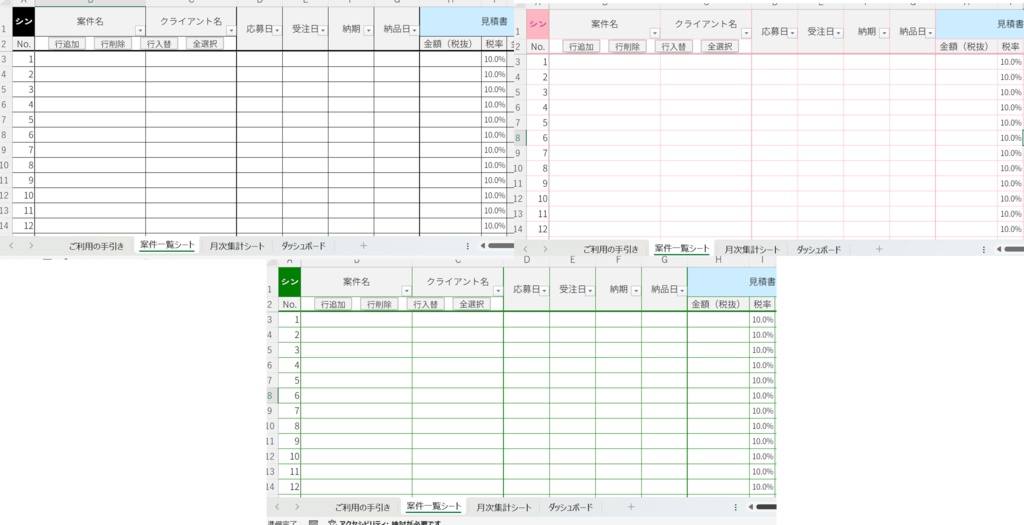Open クライアント名 filter dropdown in pink-themed sheet
The image size is (1024, 525).
click(x=746, y=33)
